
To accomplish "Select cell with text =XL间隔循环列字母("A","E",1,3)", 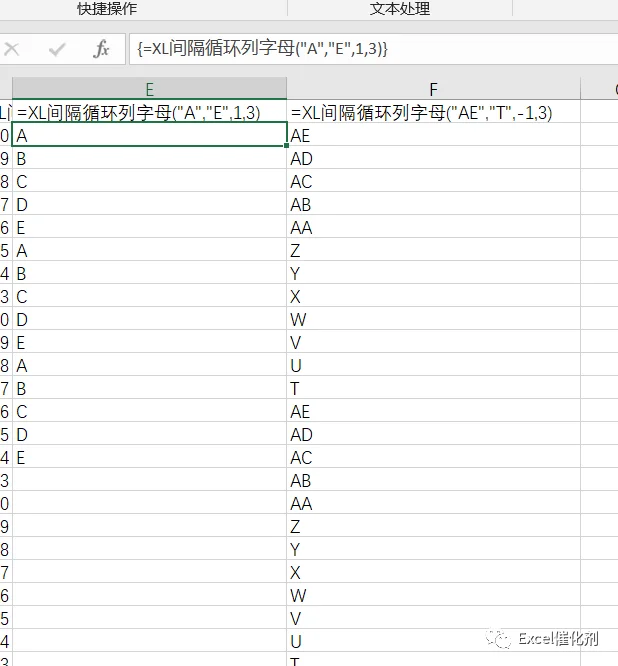I will click(150, 113).
